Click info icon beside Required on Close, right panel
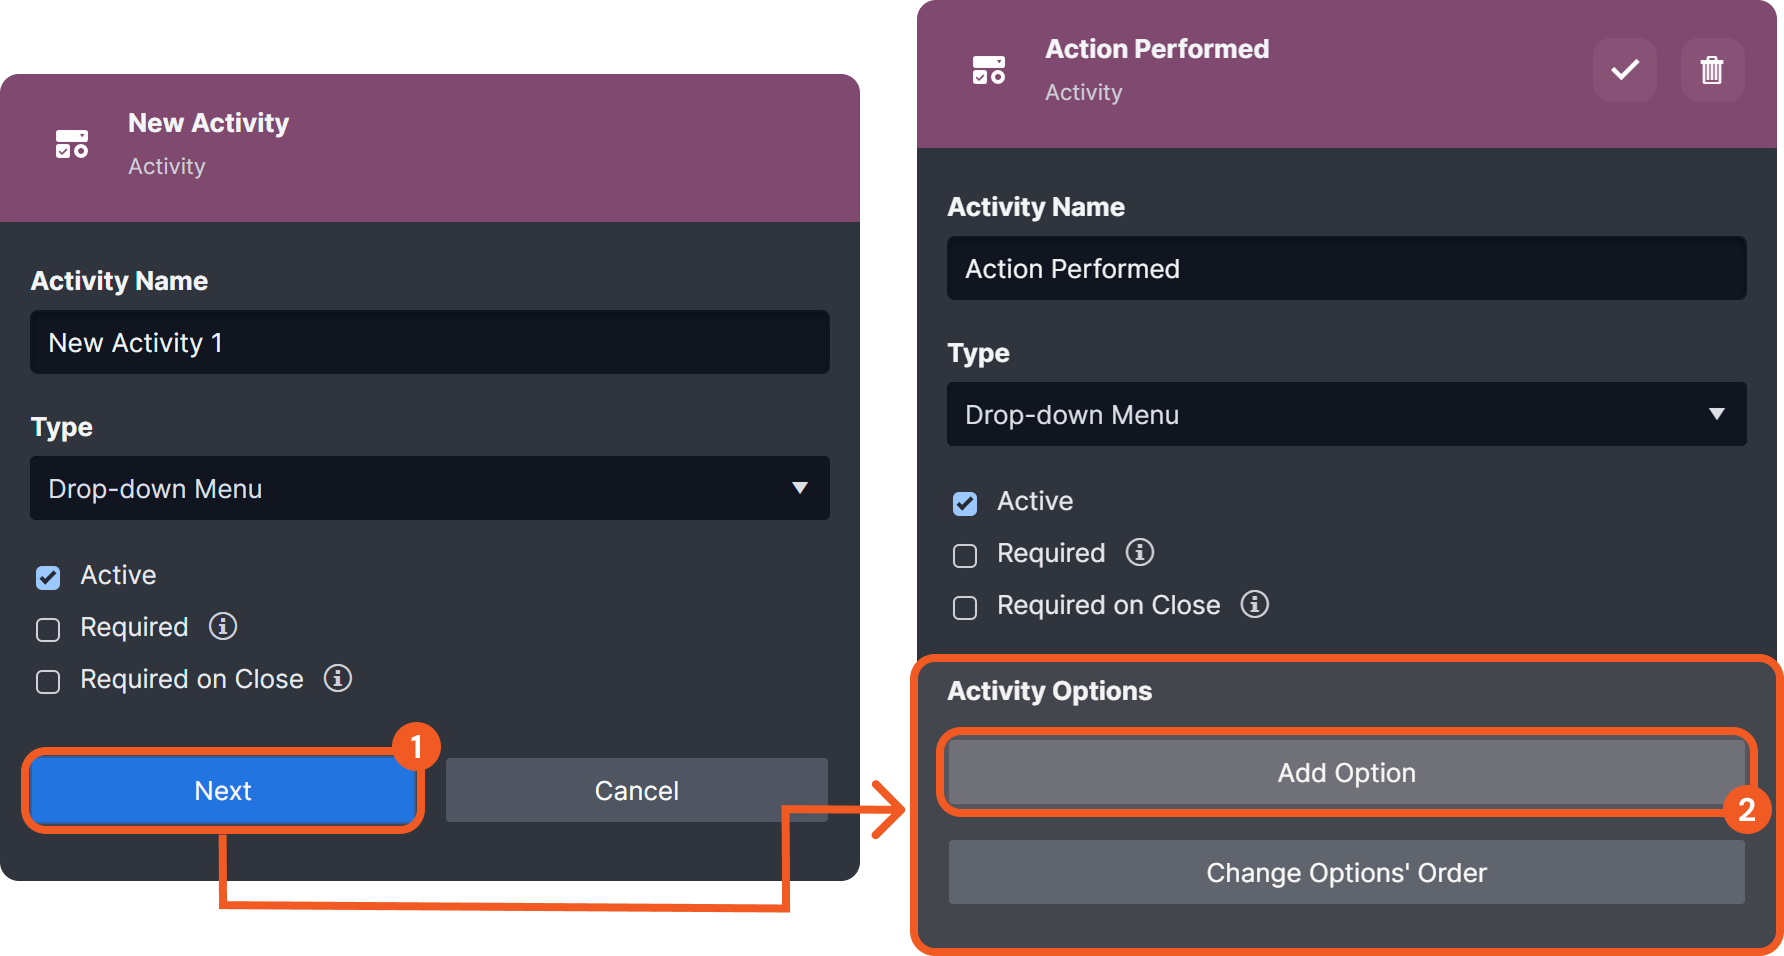The height and width of the screenshot is (956, 1784). click(1255, 604)
